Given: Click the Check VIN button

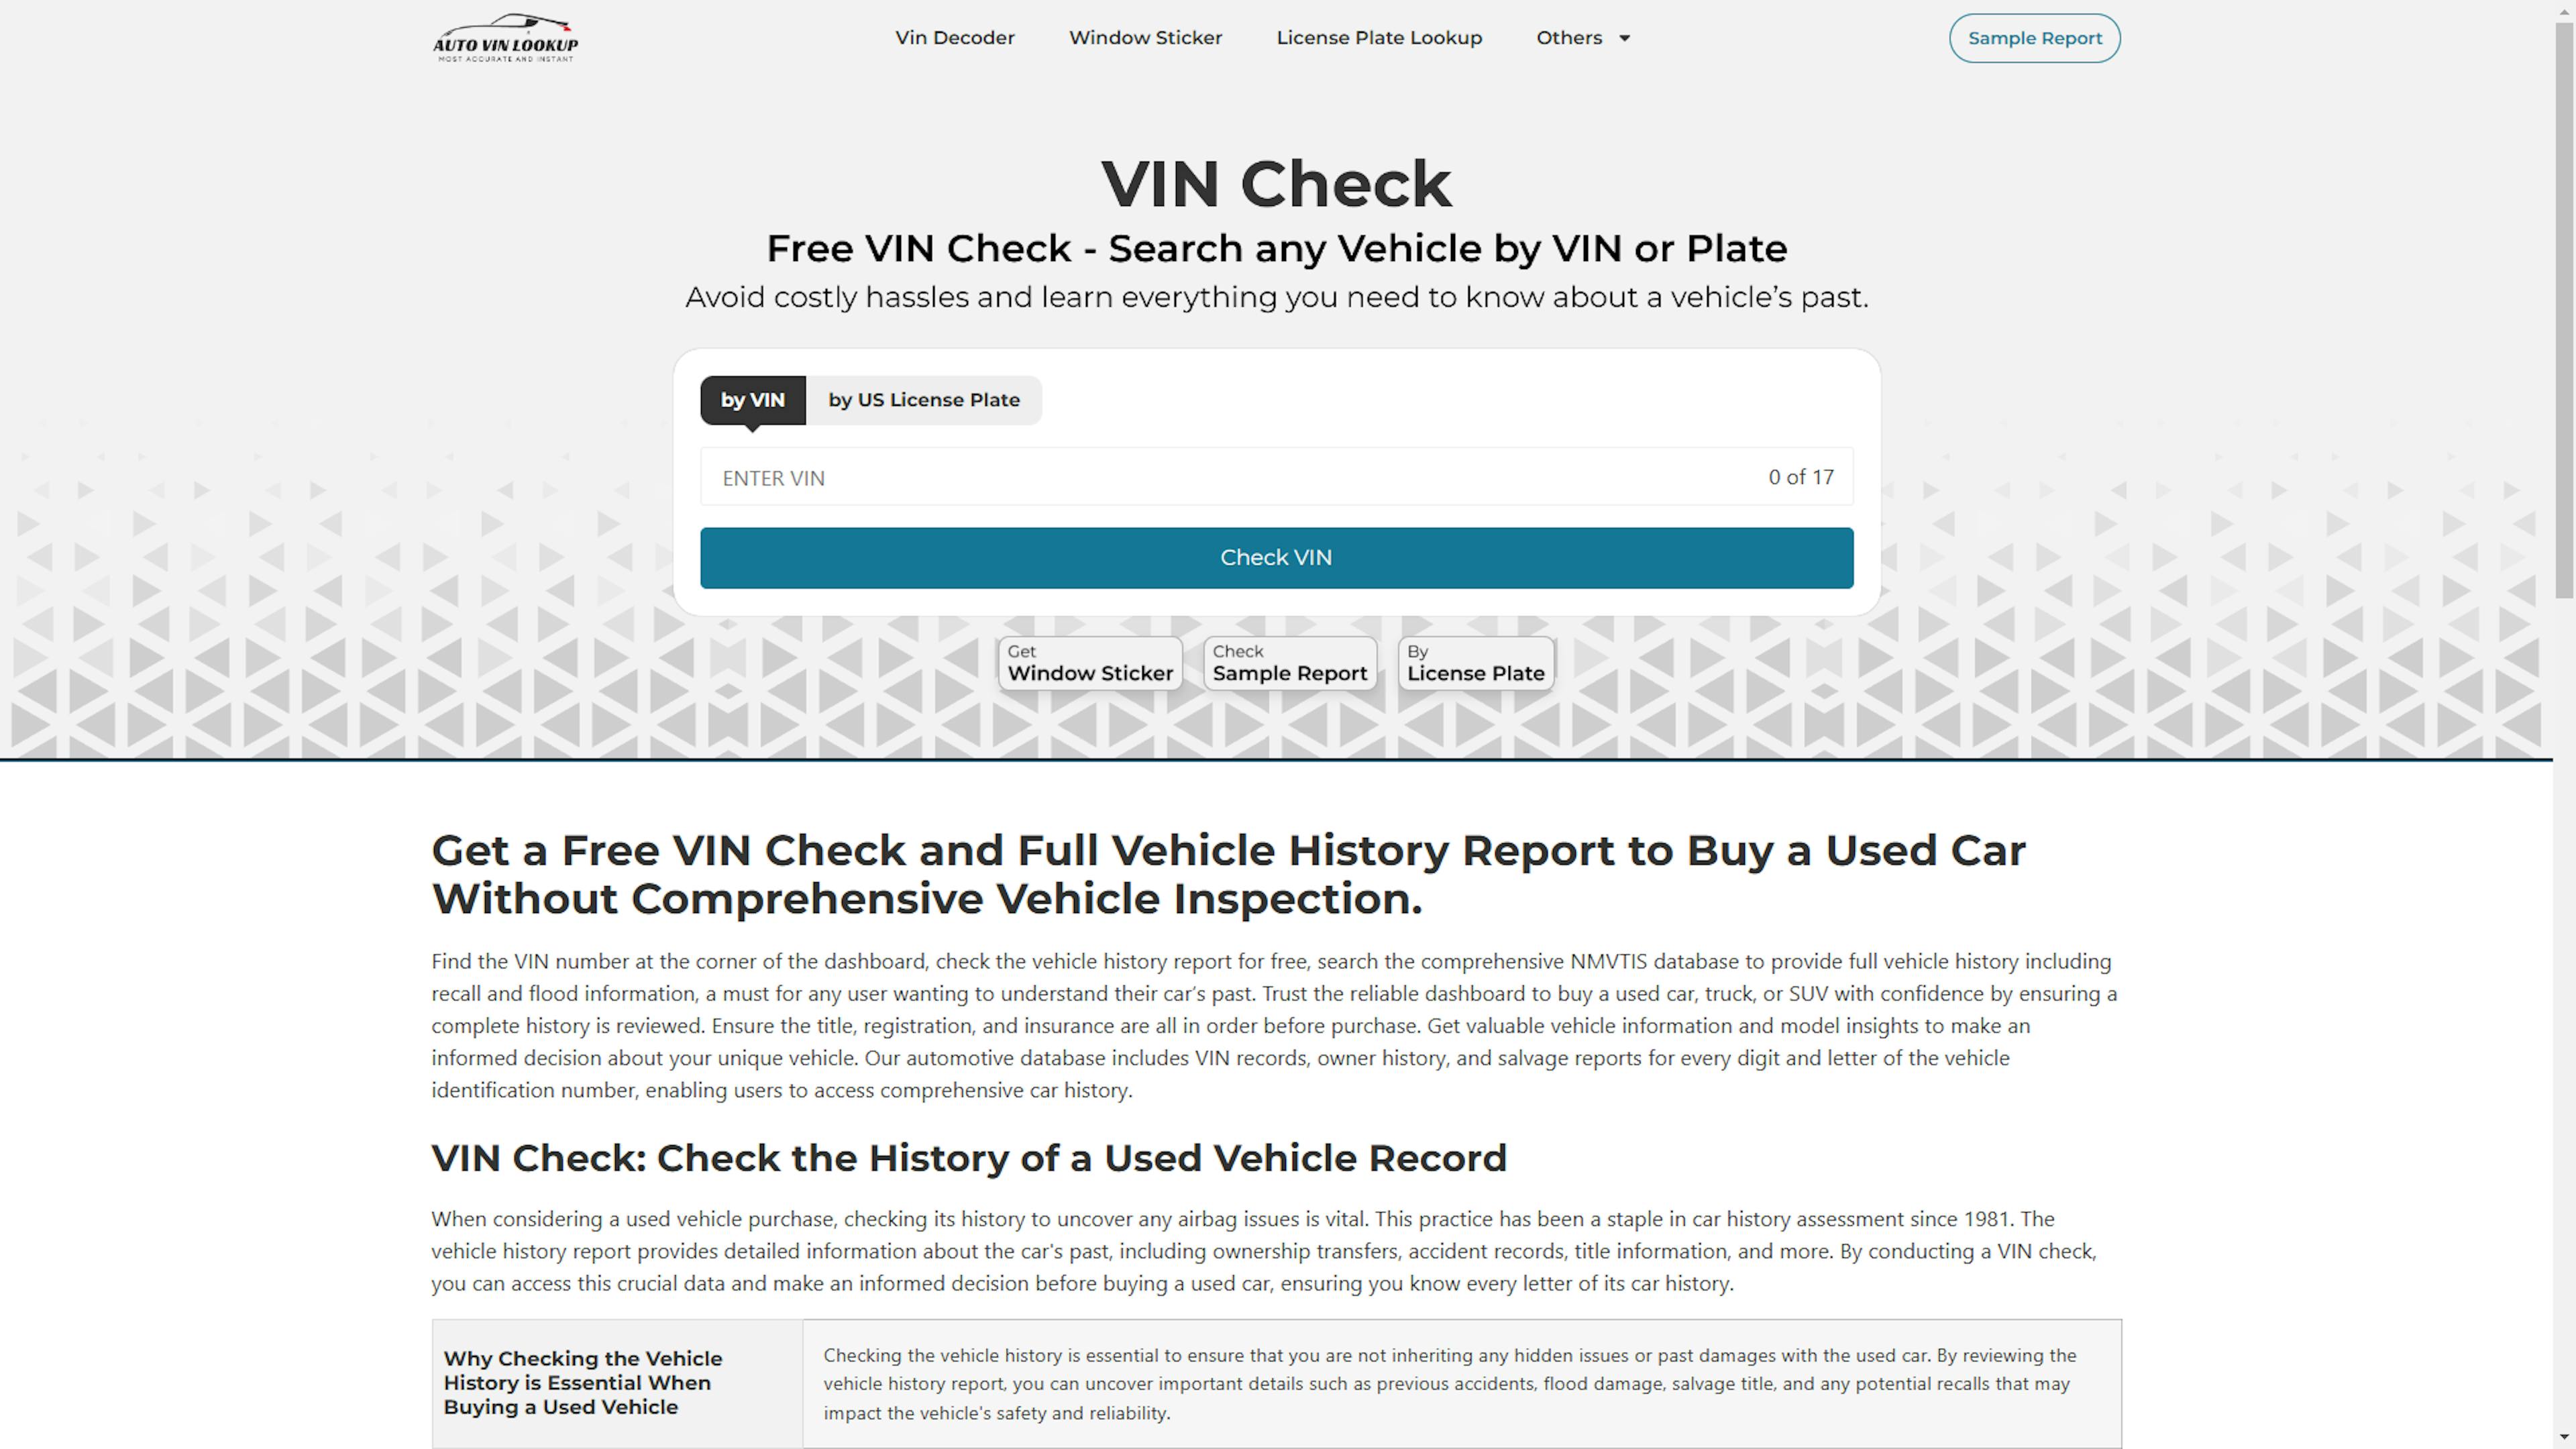Looking at the screenshot, I should coord(1276,555).
